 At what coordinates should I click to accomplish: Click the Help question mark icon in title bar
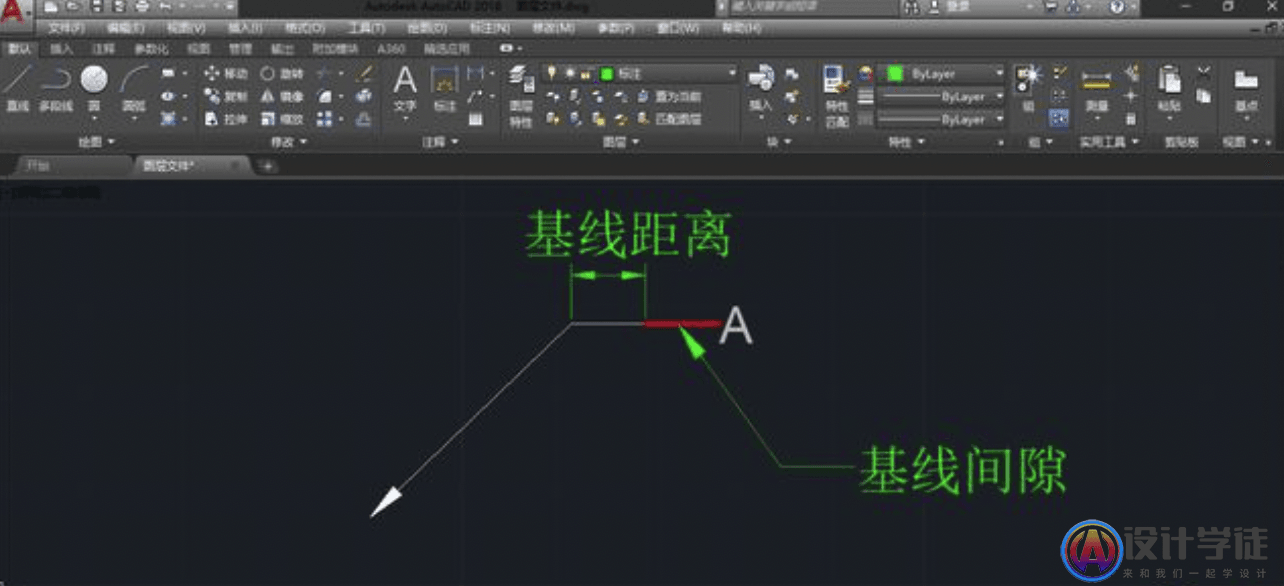click(x=1118, y=7)
